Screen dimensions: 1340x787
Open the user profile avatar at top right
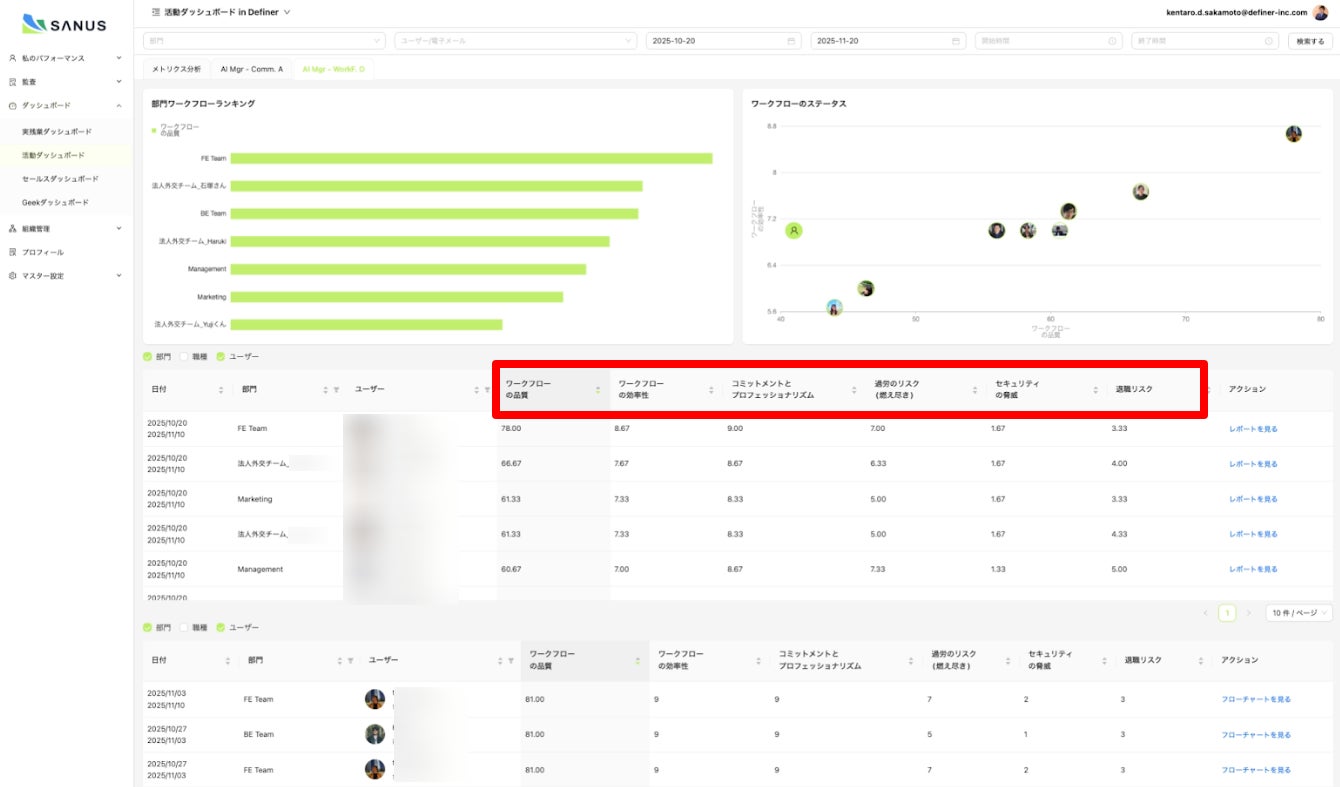point(1320,12)
